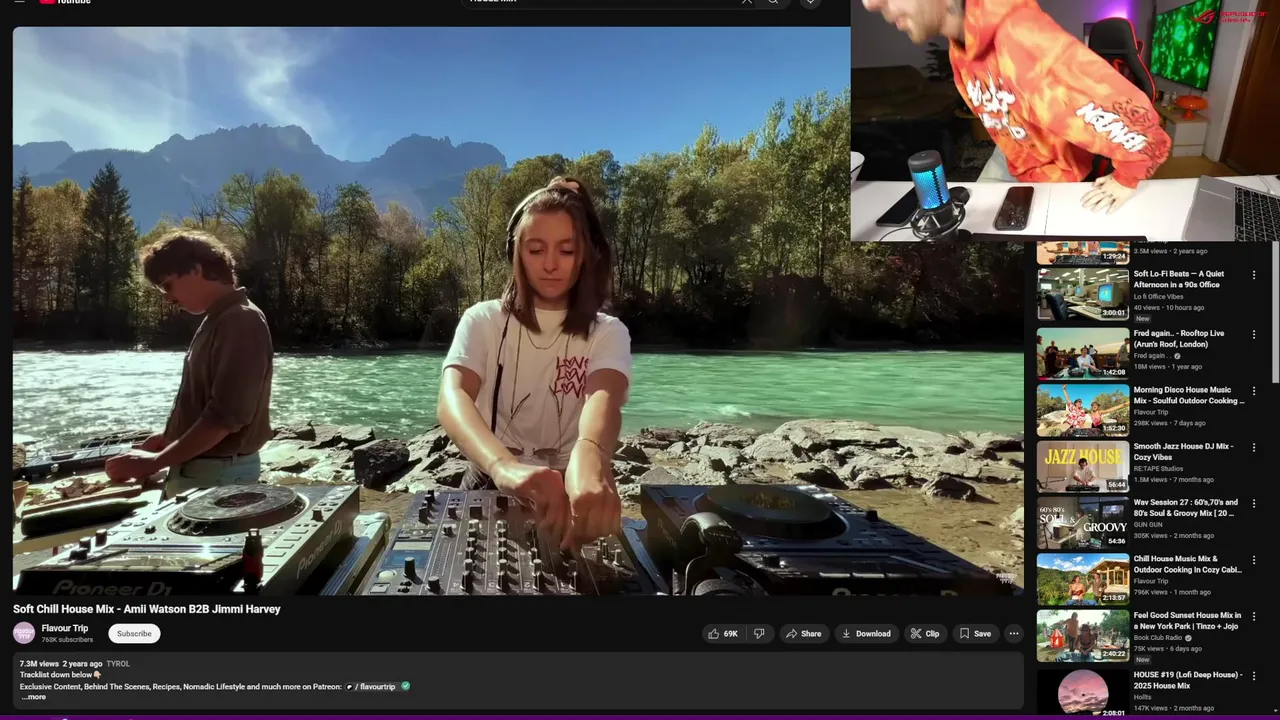Click Lo fi Office Vibes channel name

pos(1158,297)
